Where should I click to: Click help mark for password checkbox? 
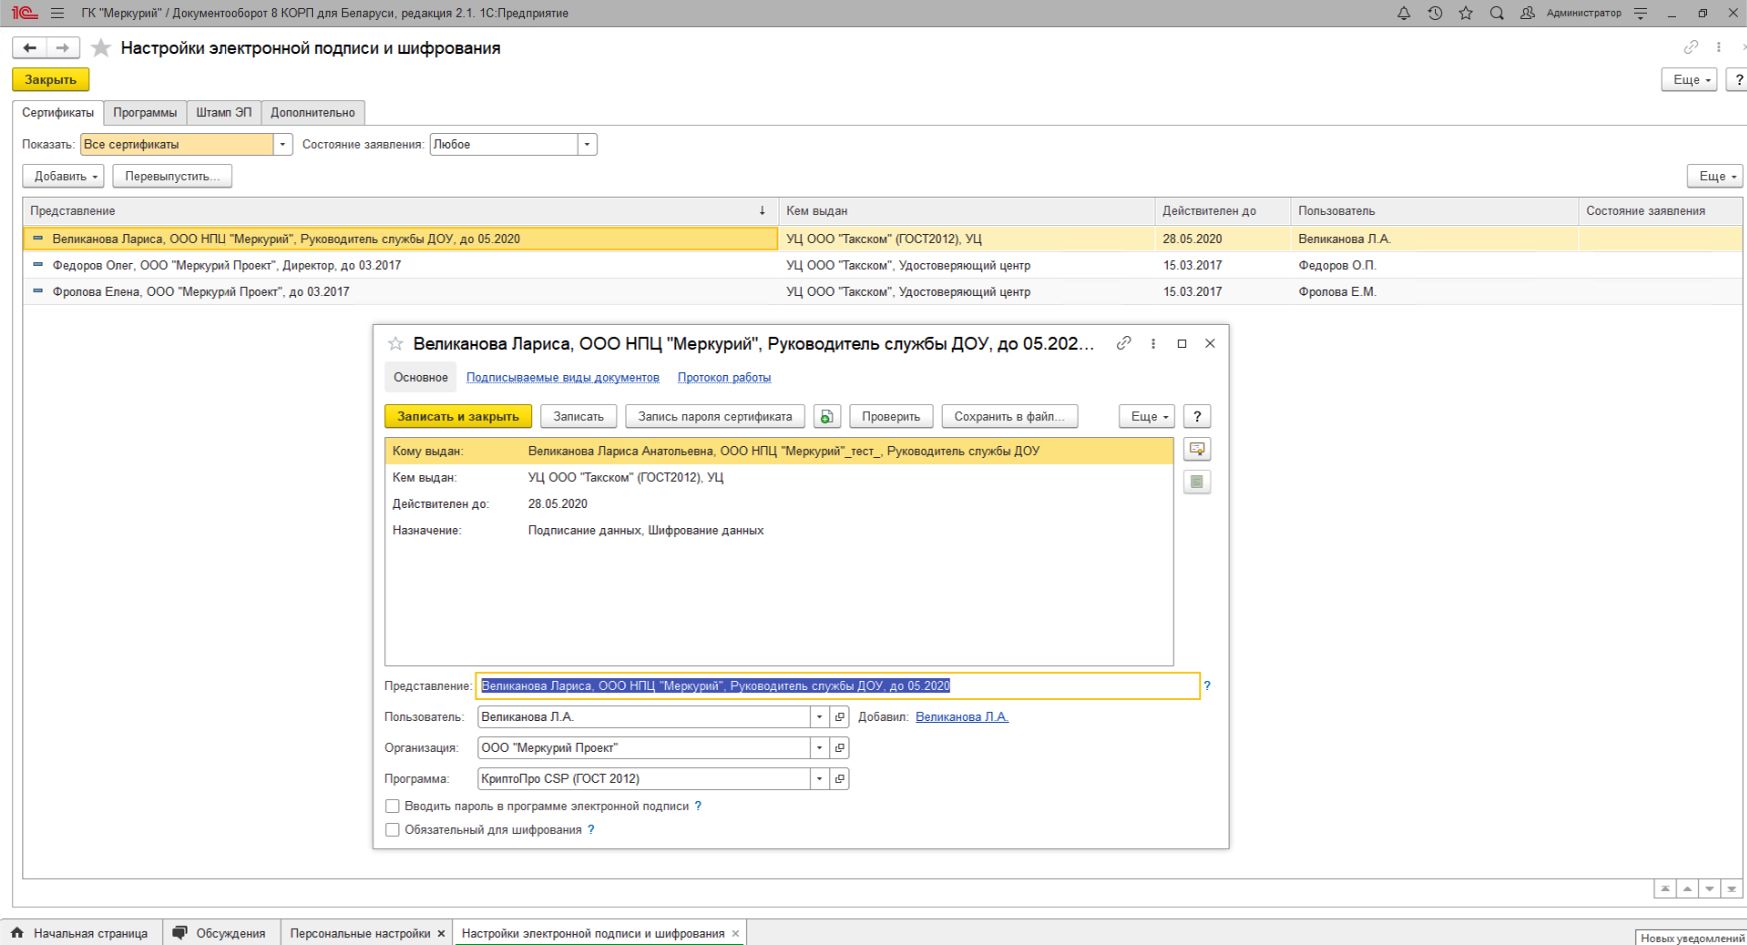pos(698,806)
